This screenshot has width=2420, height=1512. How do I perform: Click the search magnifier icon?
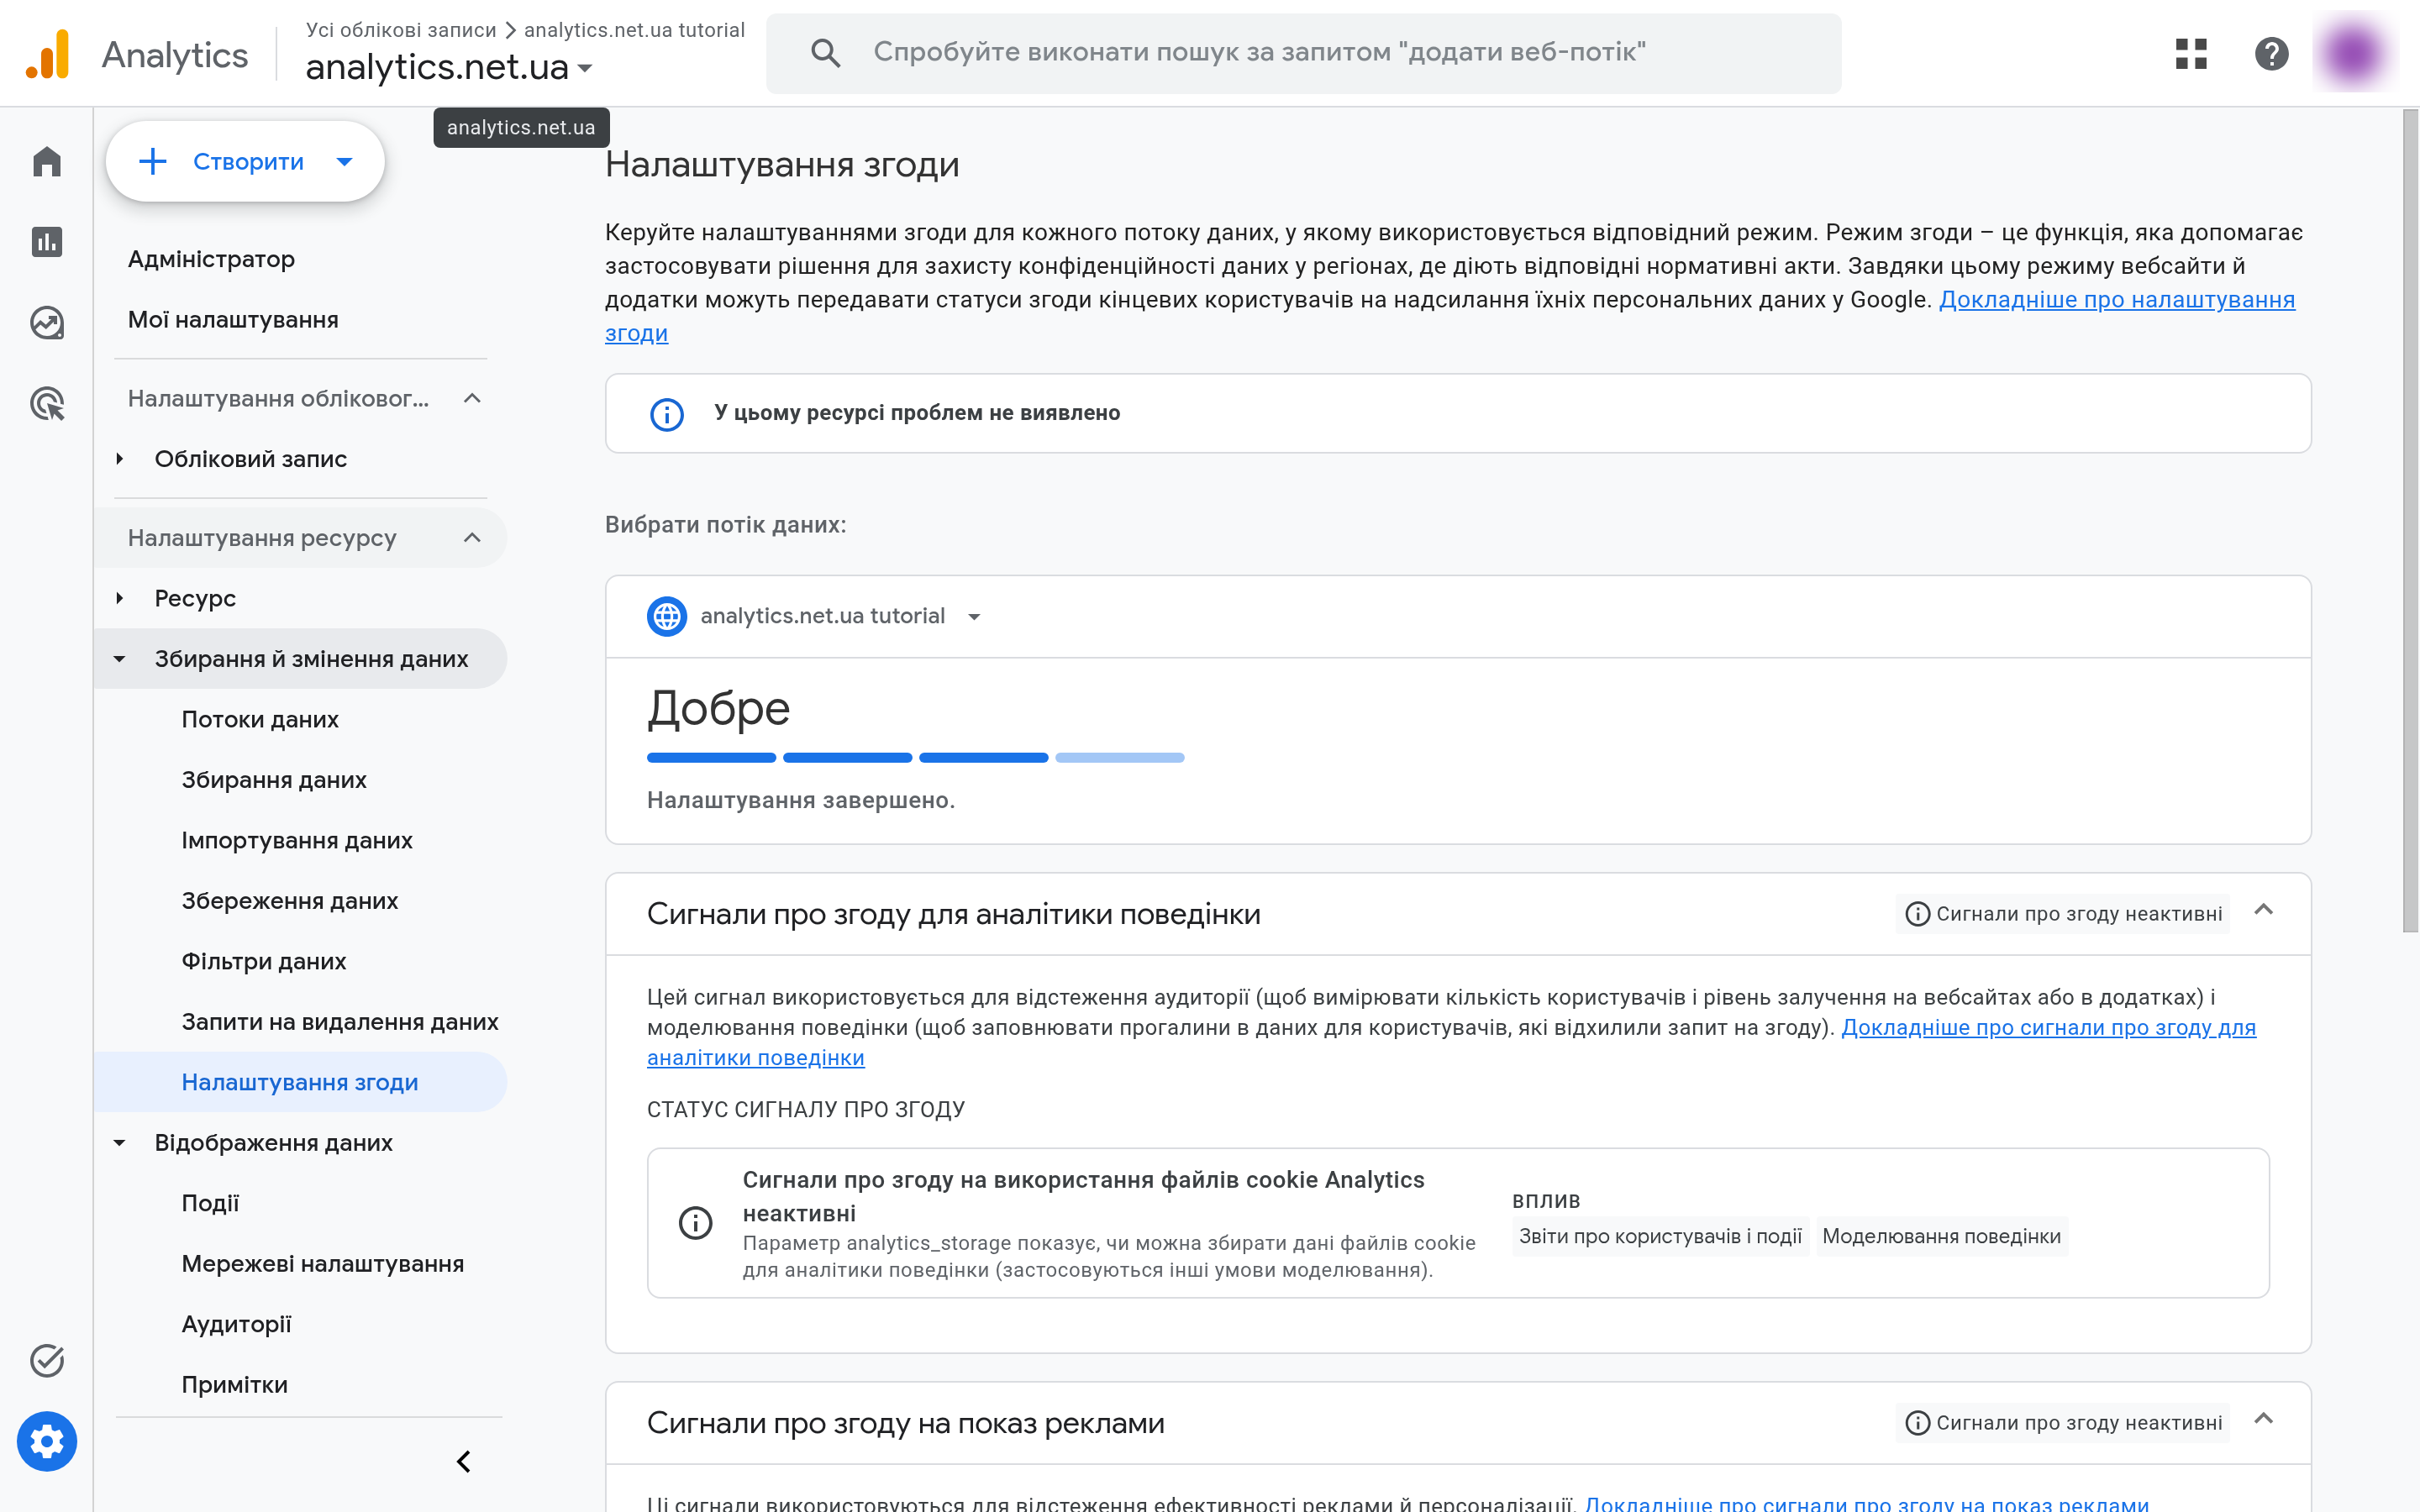pos(825,53)
